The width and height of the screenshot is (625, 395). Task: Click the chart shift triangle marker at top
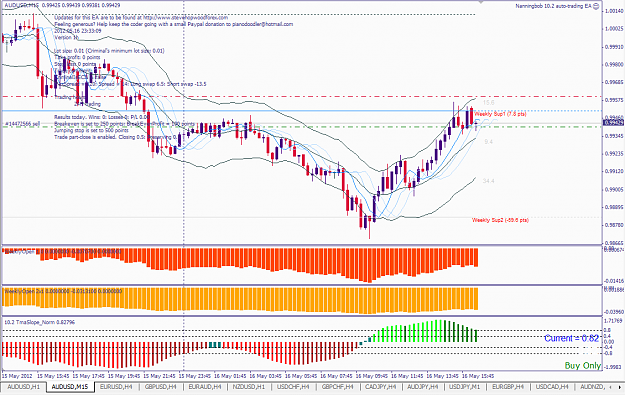(x=481, y=2)
